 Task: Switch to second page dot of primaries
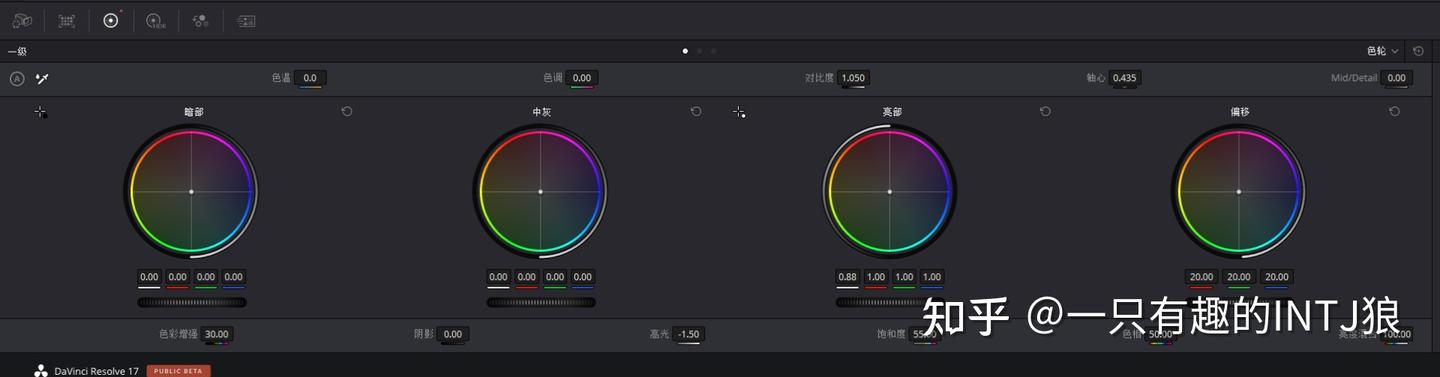[x=699, y=50]
